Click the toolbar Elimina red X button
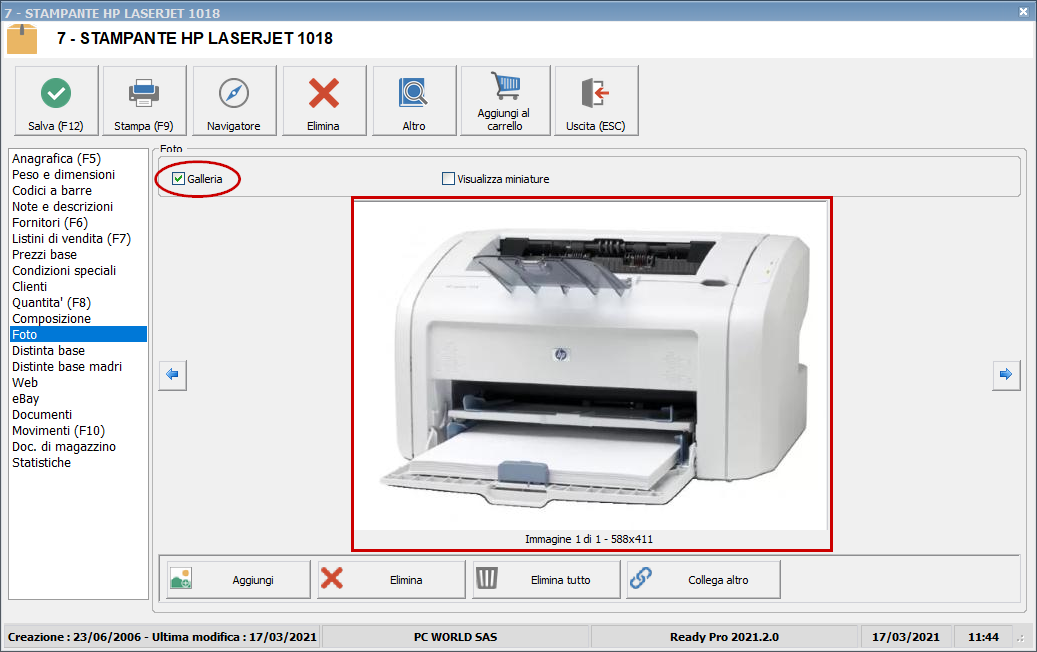The width and height of the screenshot is (1037, 652). click(x=324, y=101)
